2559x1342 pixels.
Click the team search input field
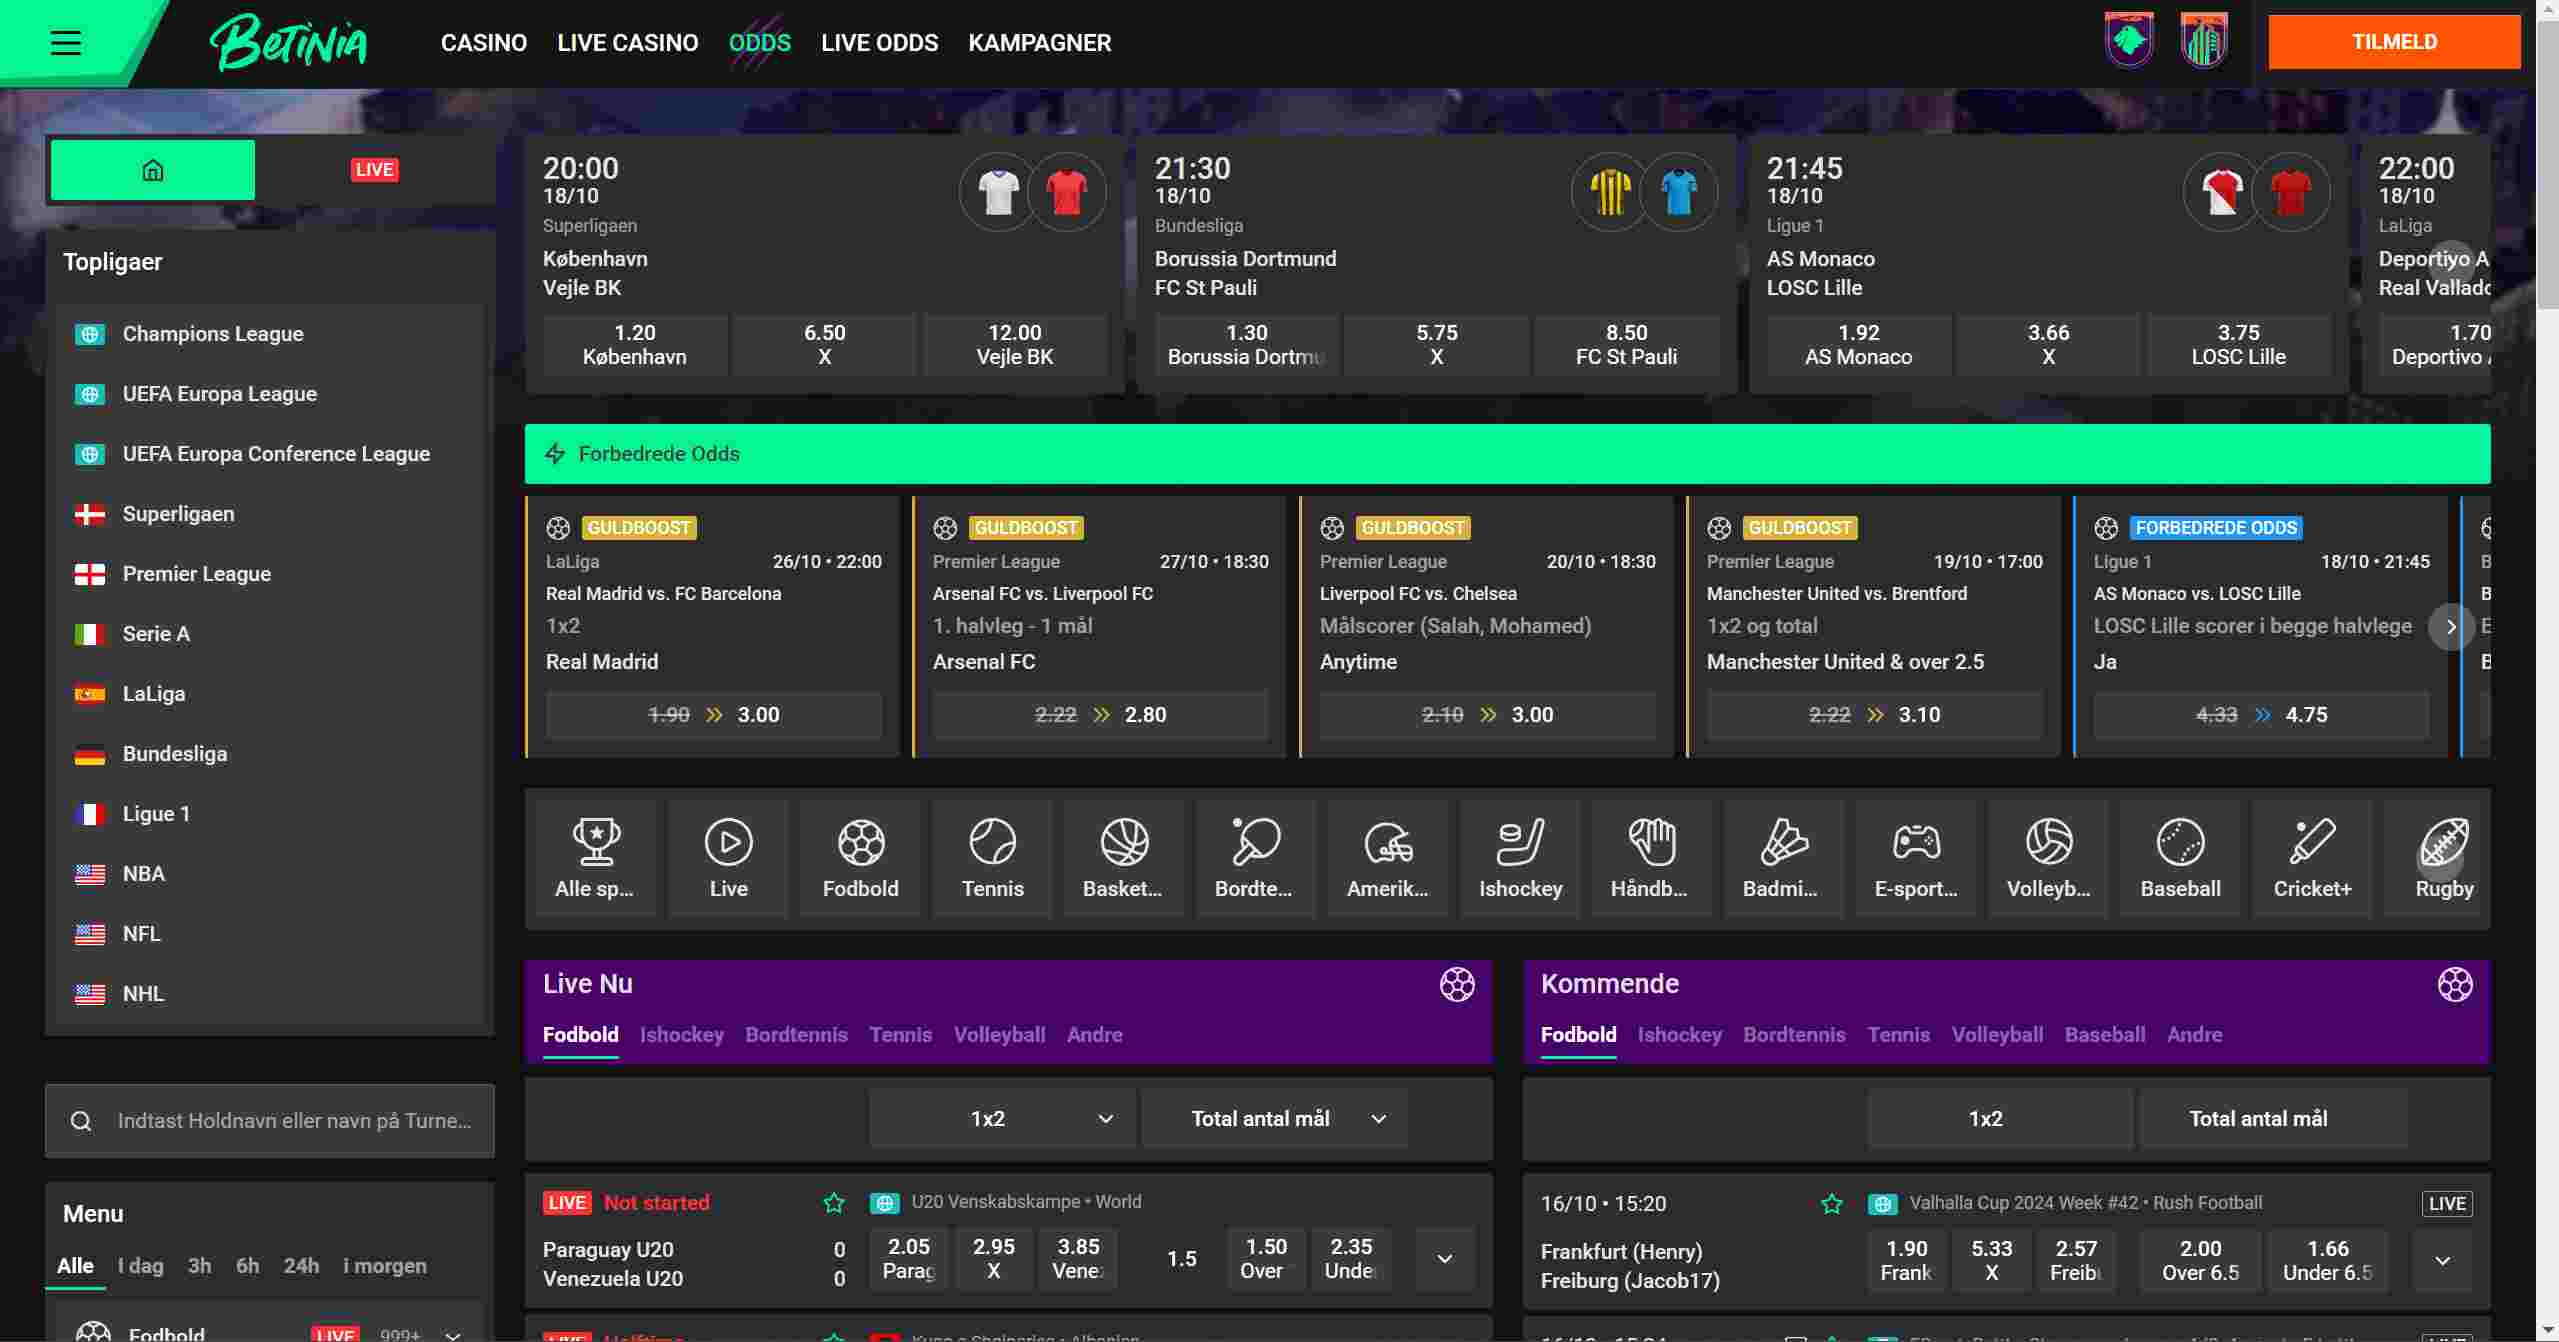click(270, 1121)
